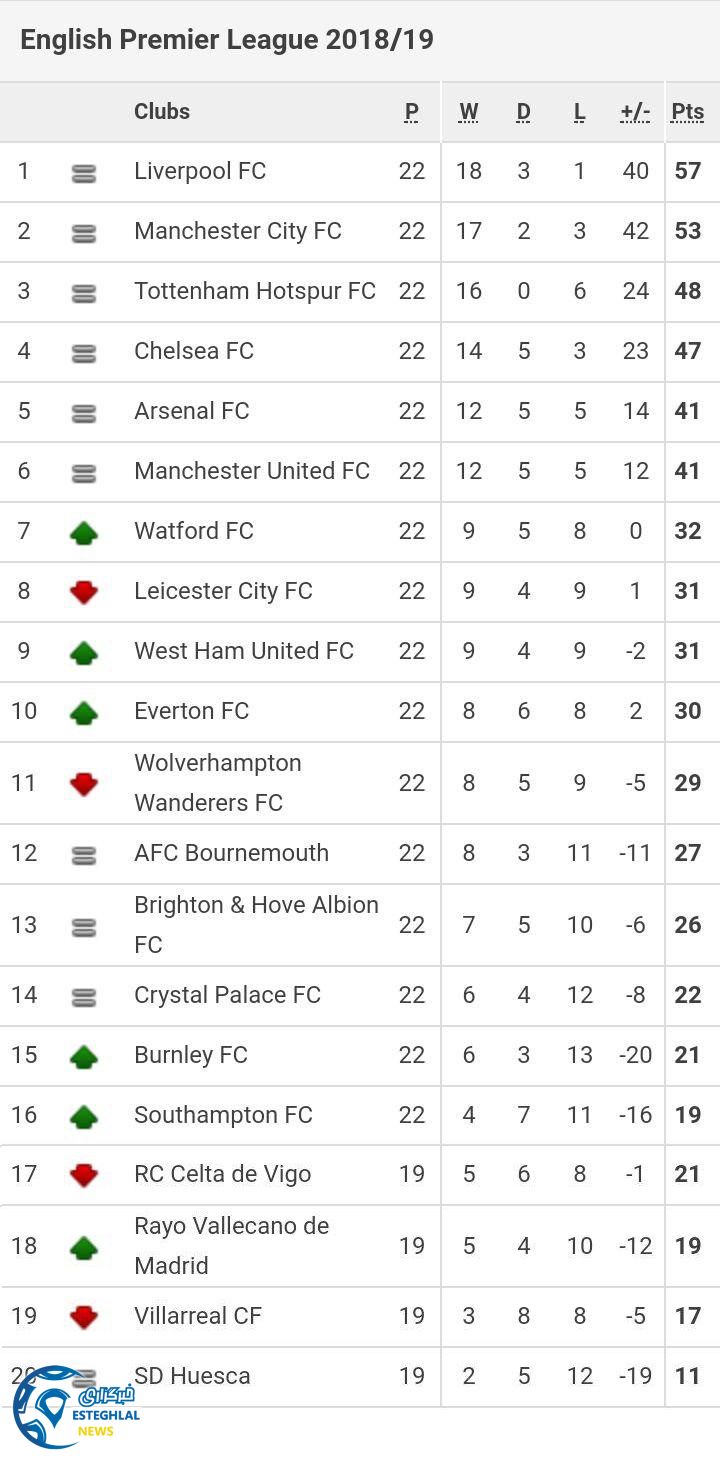Open the Manchester City FC club link

pos(238,231)
